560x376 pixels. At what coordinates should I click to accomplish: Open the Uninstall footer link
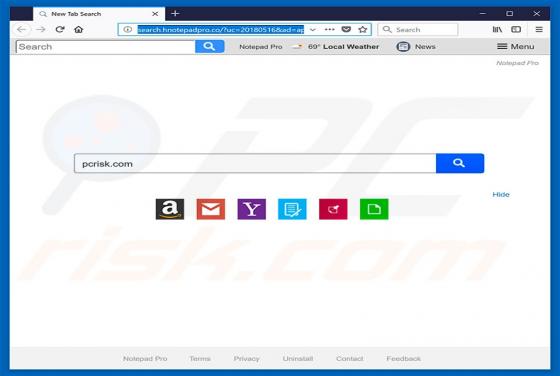pos(298,359)
